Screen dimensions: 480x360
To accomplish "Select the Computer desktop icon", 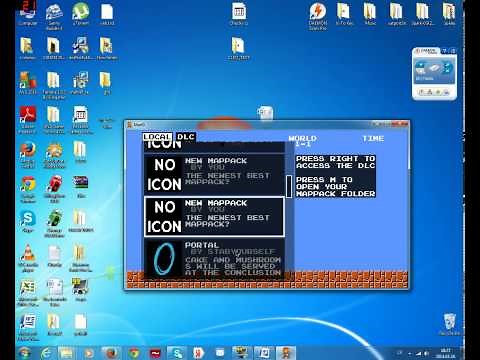I will [x=27, y=14].
